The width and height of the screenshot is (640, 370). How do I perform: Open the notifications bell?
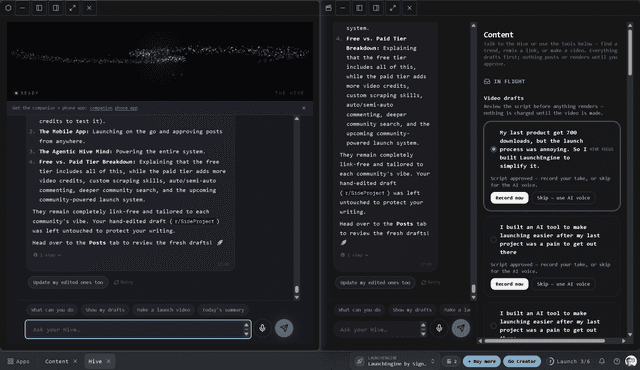click(602, 361)
